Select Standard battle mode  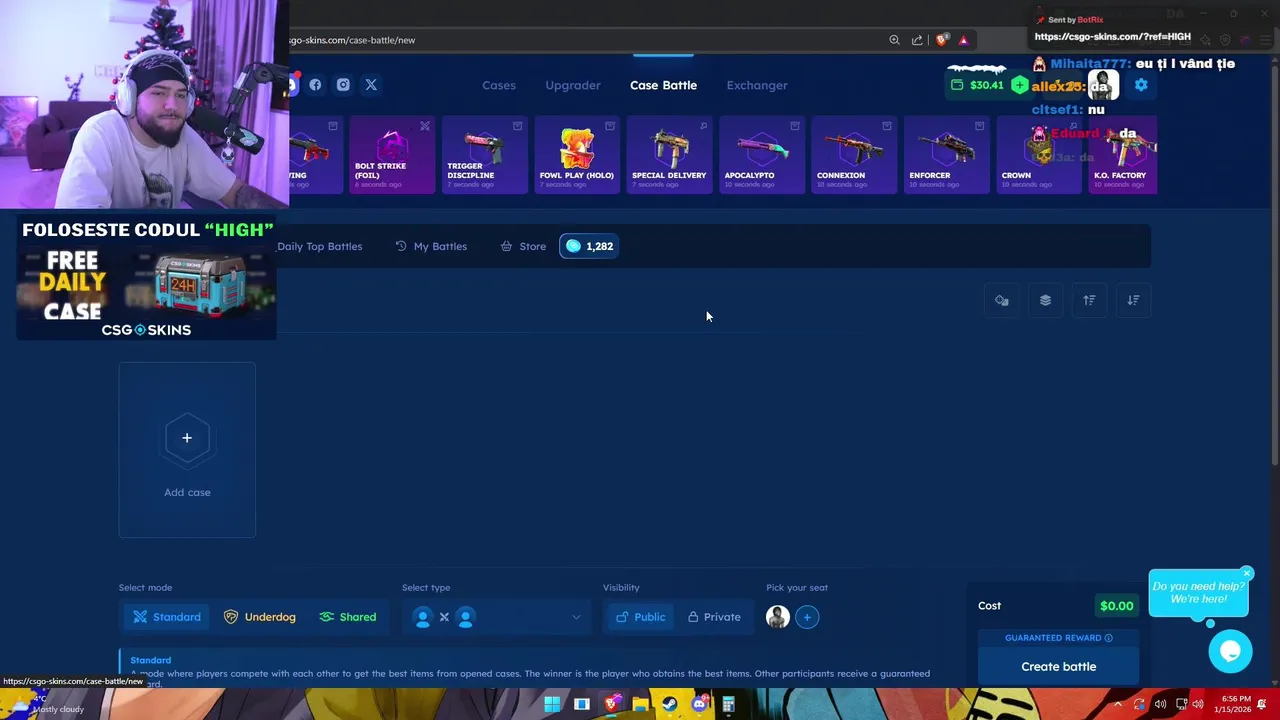[x=168, y=617]
